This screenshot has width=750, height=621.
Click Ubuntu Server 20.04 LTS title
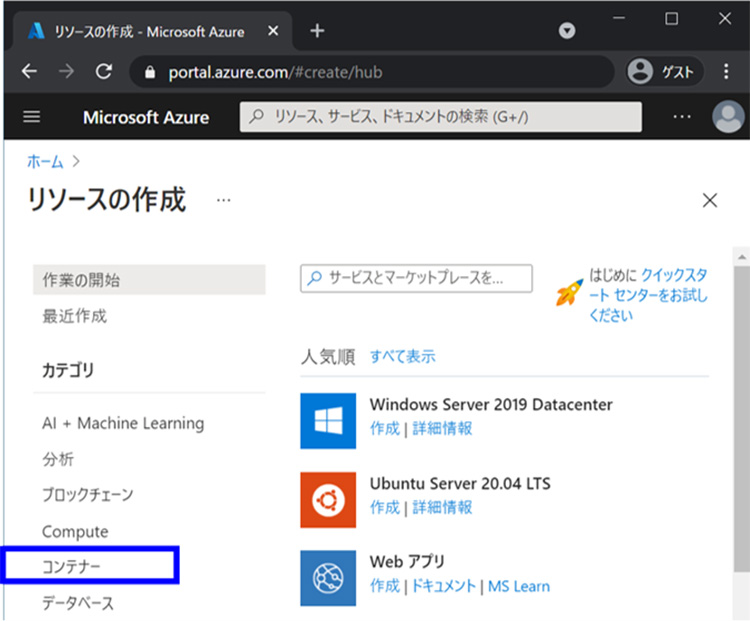(460, 484)
